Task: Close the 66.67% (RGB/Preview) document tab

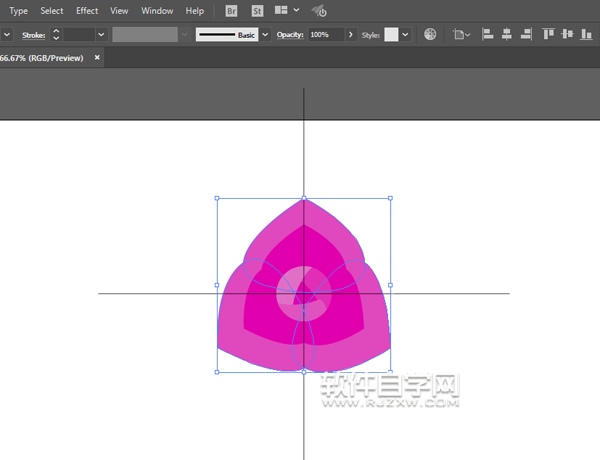Action: [x=97, y=57]
